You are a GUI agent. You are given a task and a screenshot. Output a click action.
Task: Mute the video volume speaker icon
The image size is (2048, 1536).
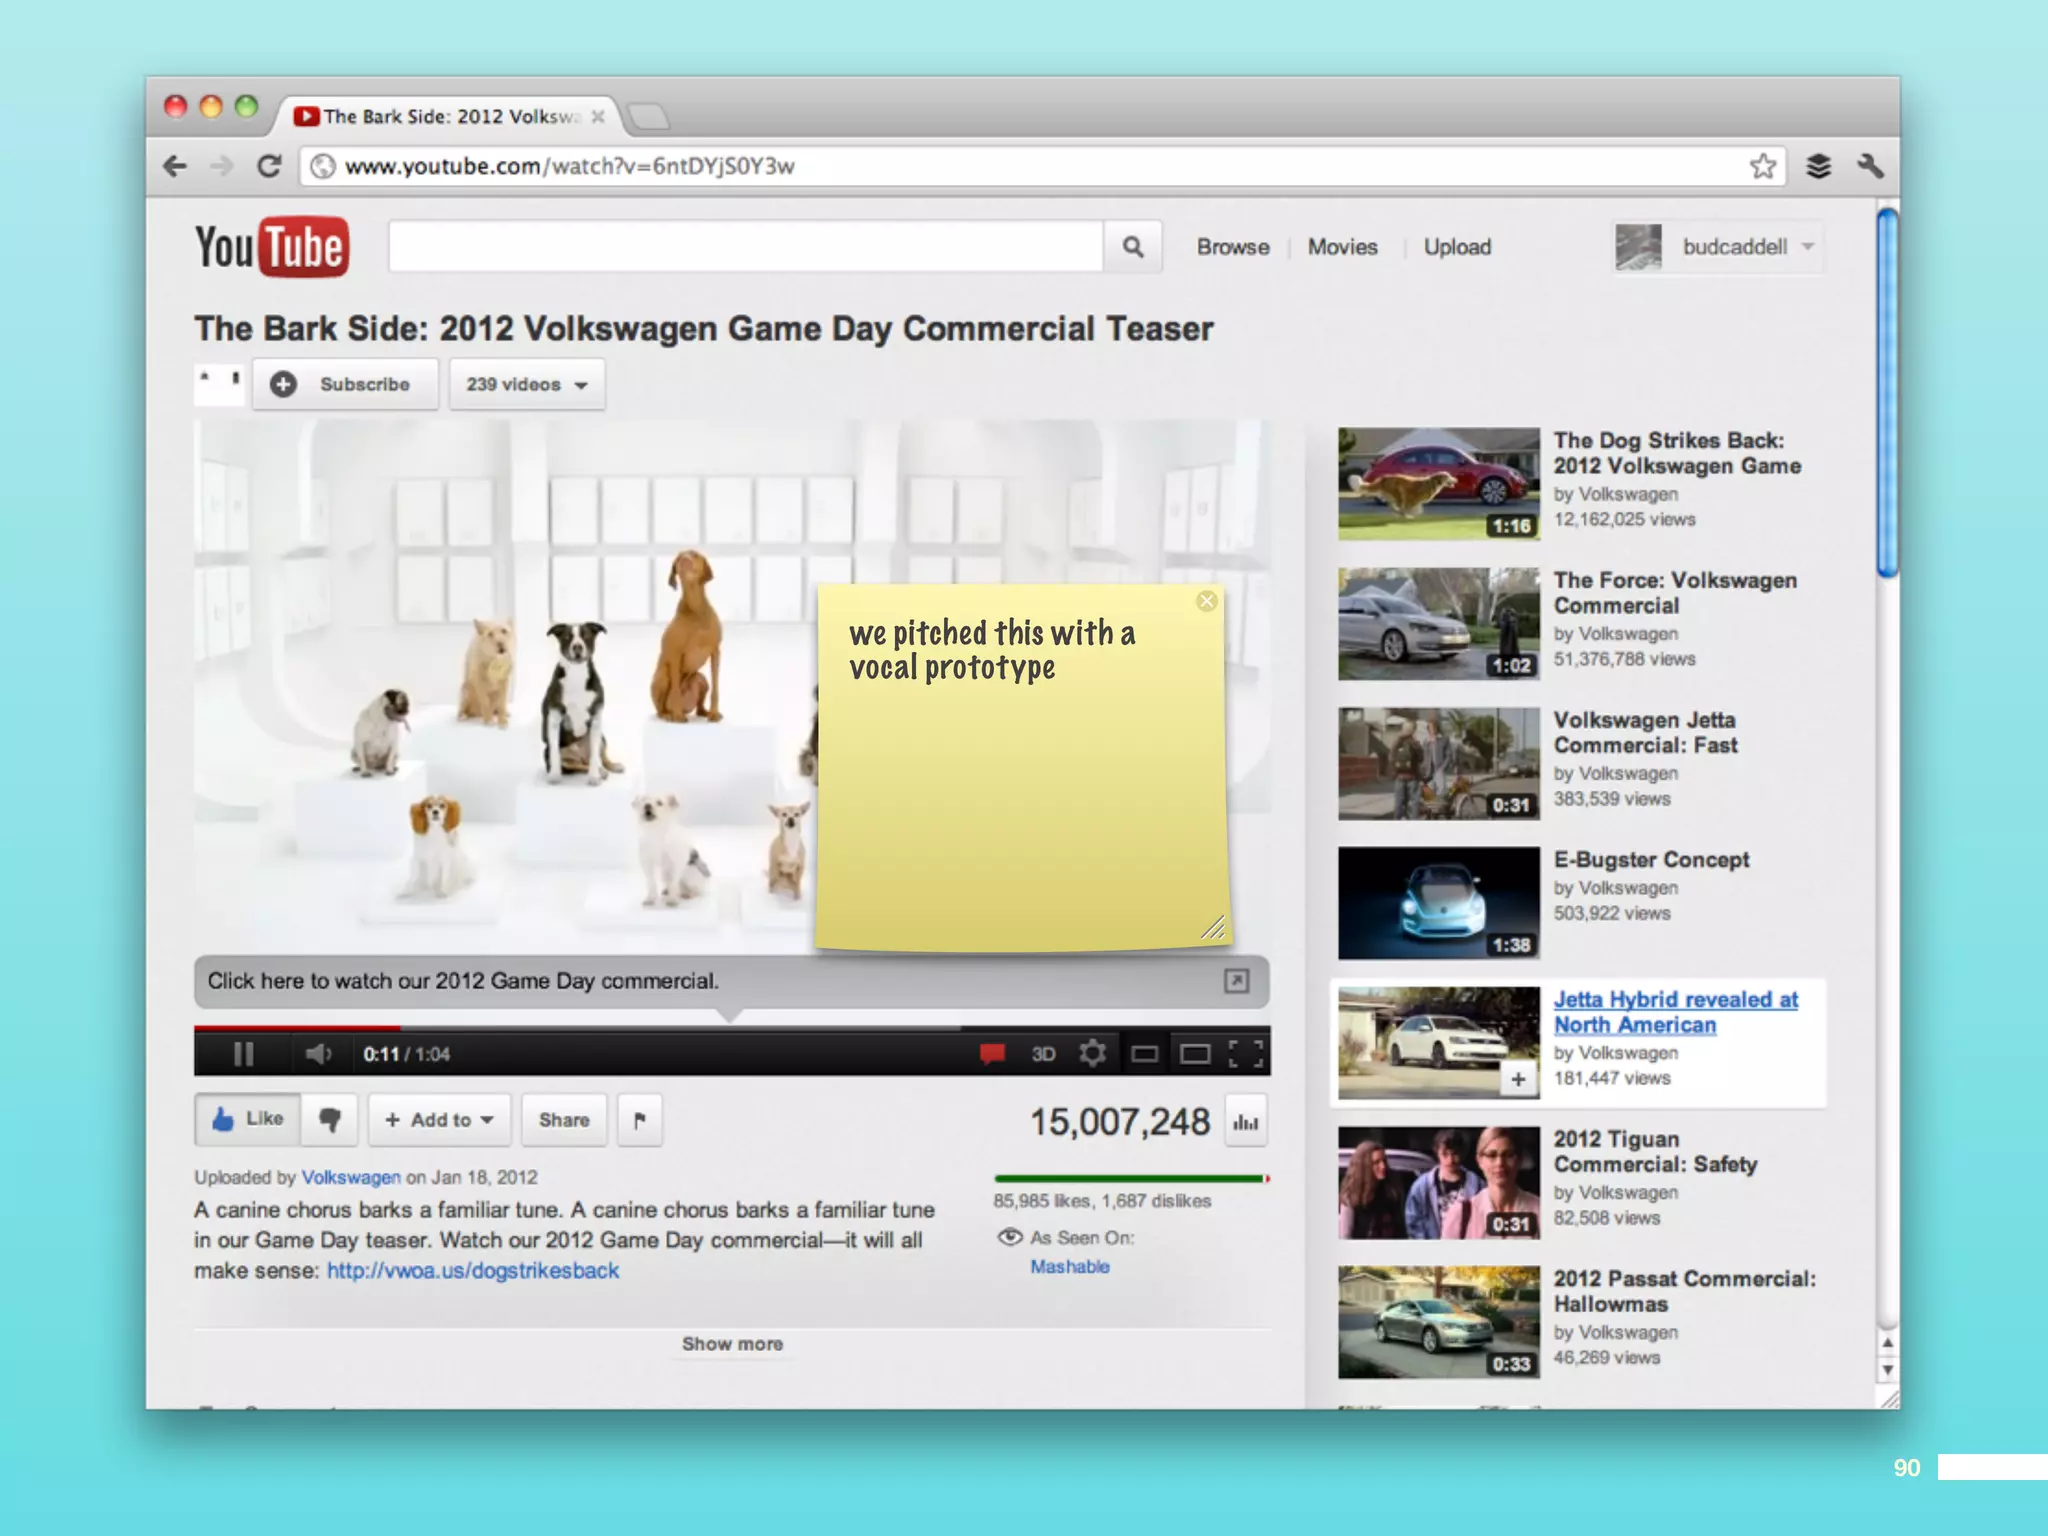(318, 1054)
